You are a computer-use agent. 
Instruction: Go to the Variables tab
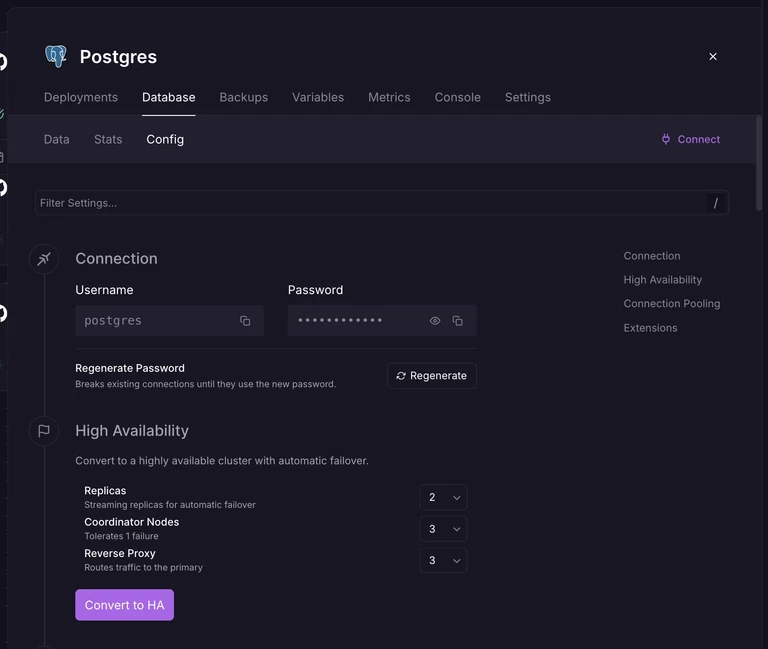click(318, 97)
